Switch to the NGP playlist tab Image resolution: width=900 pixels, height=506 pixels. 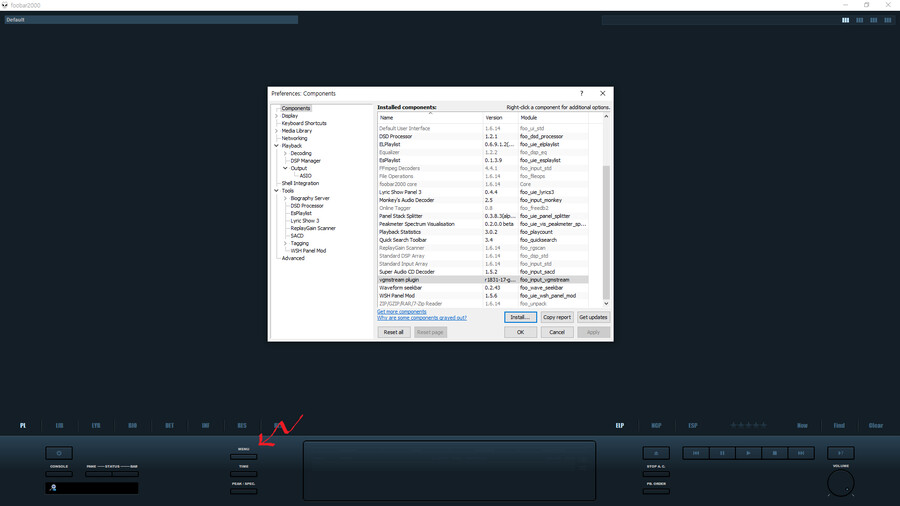(656, 426)
